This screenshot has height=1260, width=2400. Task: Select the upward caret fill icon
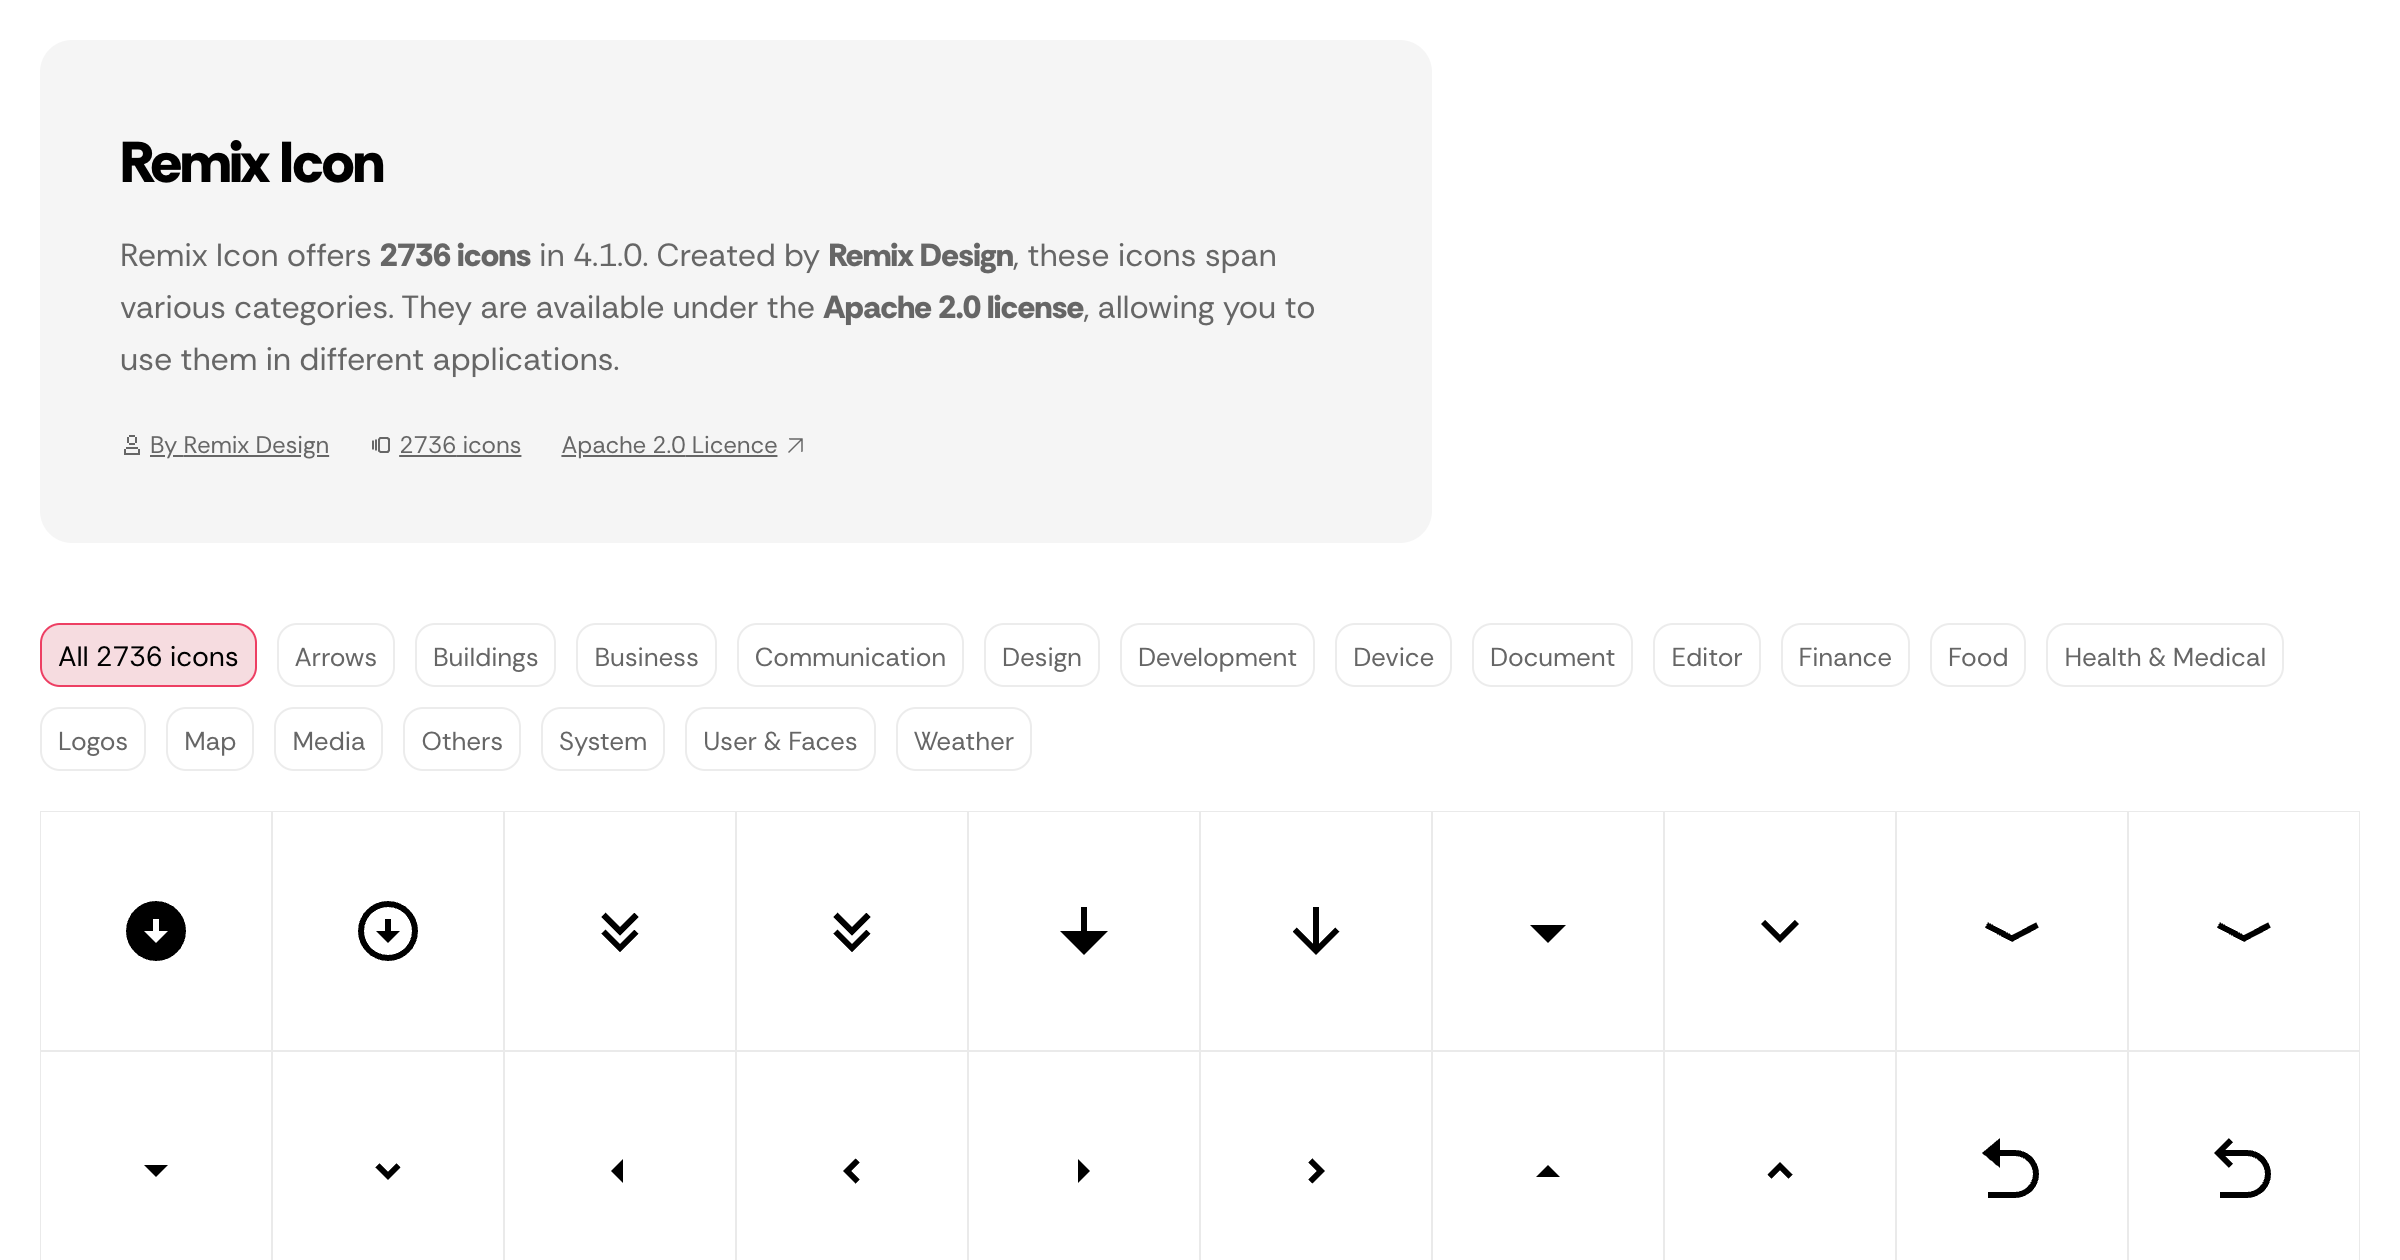pyautogui.click(x=1548, y=1170)
